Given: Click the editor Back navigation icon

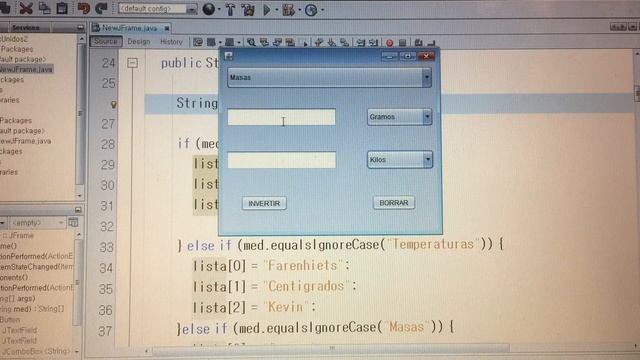Looking at the screenshot, I should click(x=211, y=42).
